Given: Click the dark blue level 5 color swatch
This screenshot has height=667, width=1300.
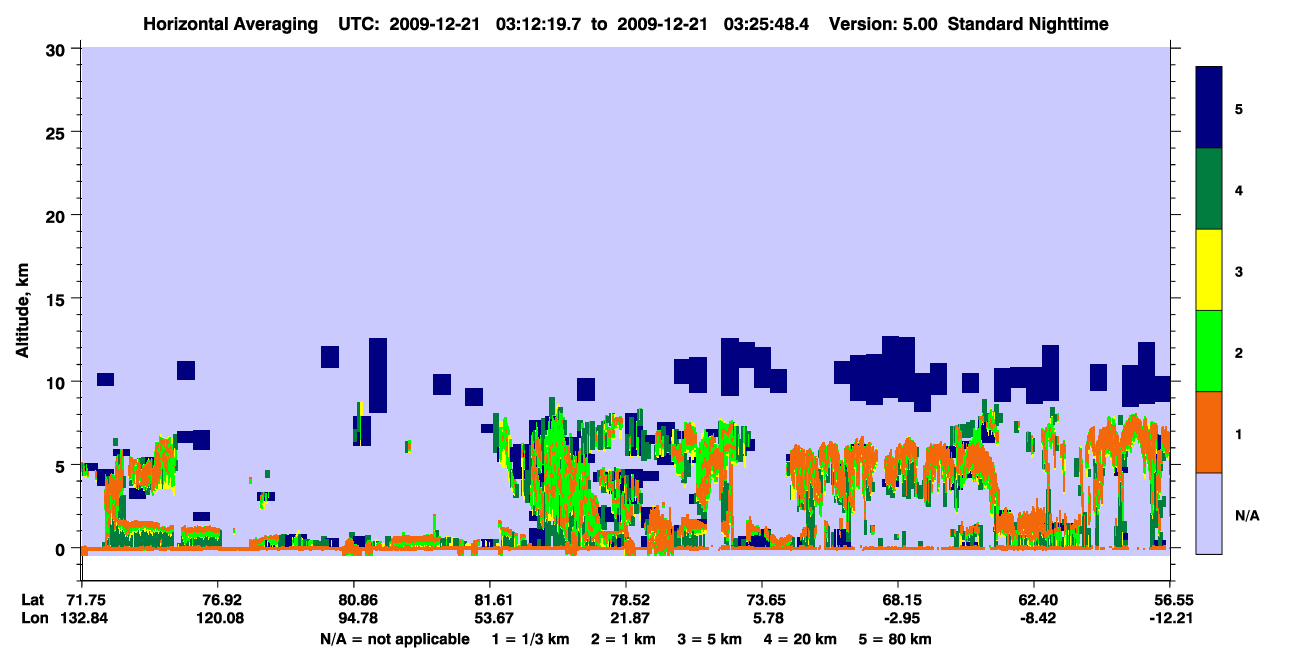Looking at the screenshot, I should 1209,108.
